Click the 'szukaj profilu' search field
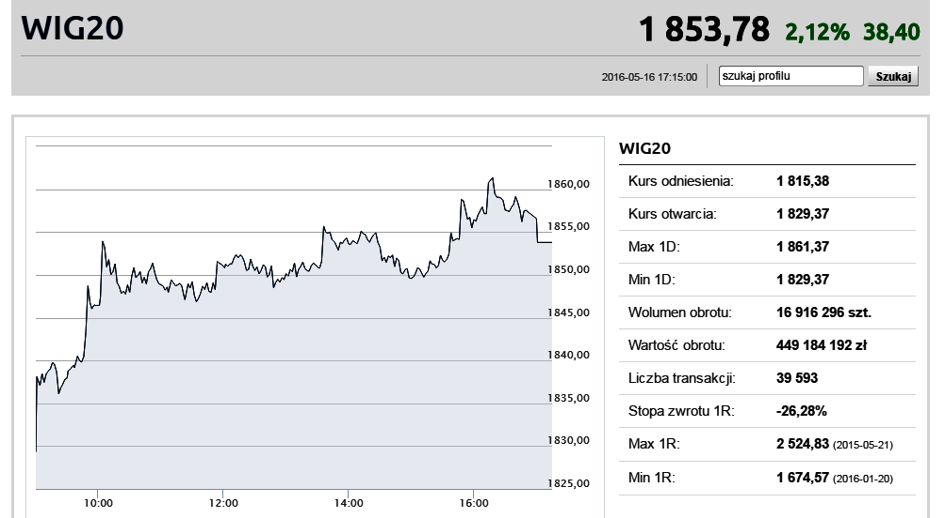Image resolution: width=945 pixels, height=518 pixels. [x=791, y=76]
